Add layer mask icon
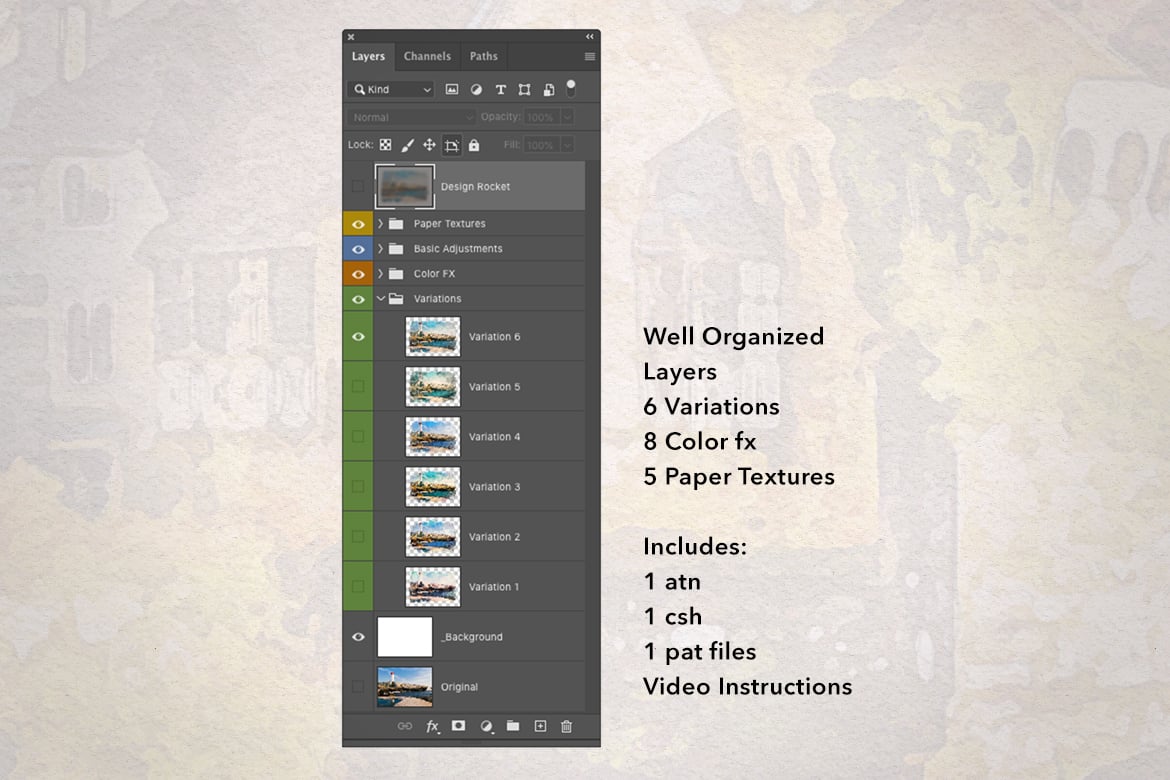Viewport: 1170px width, 780px height. (x=458, y=726)
